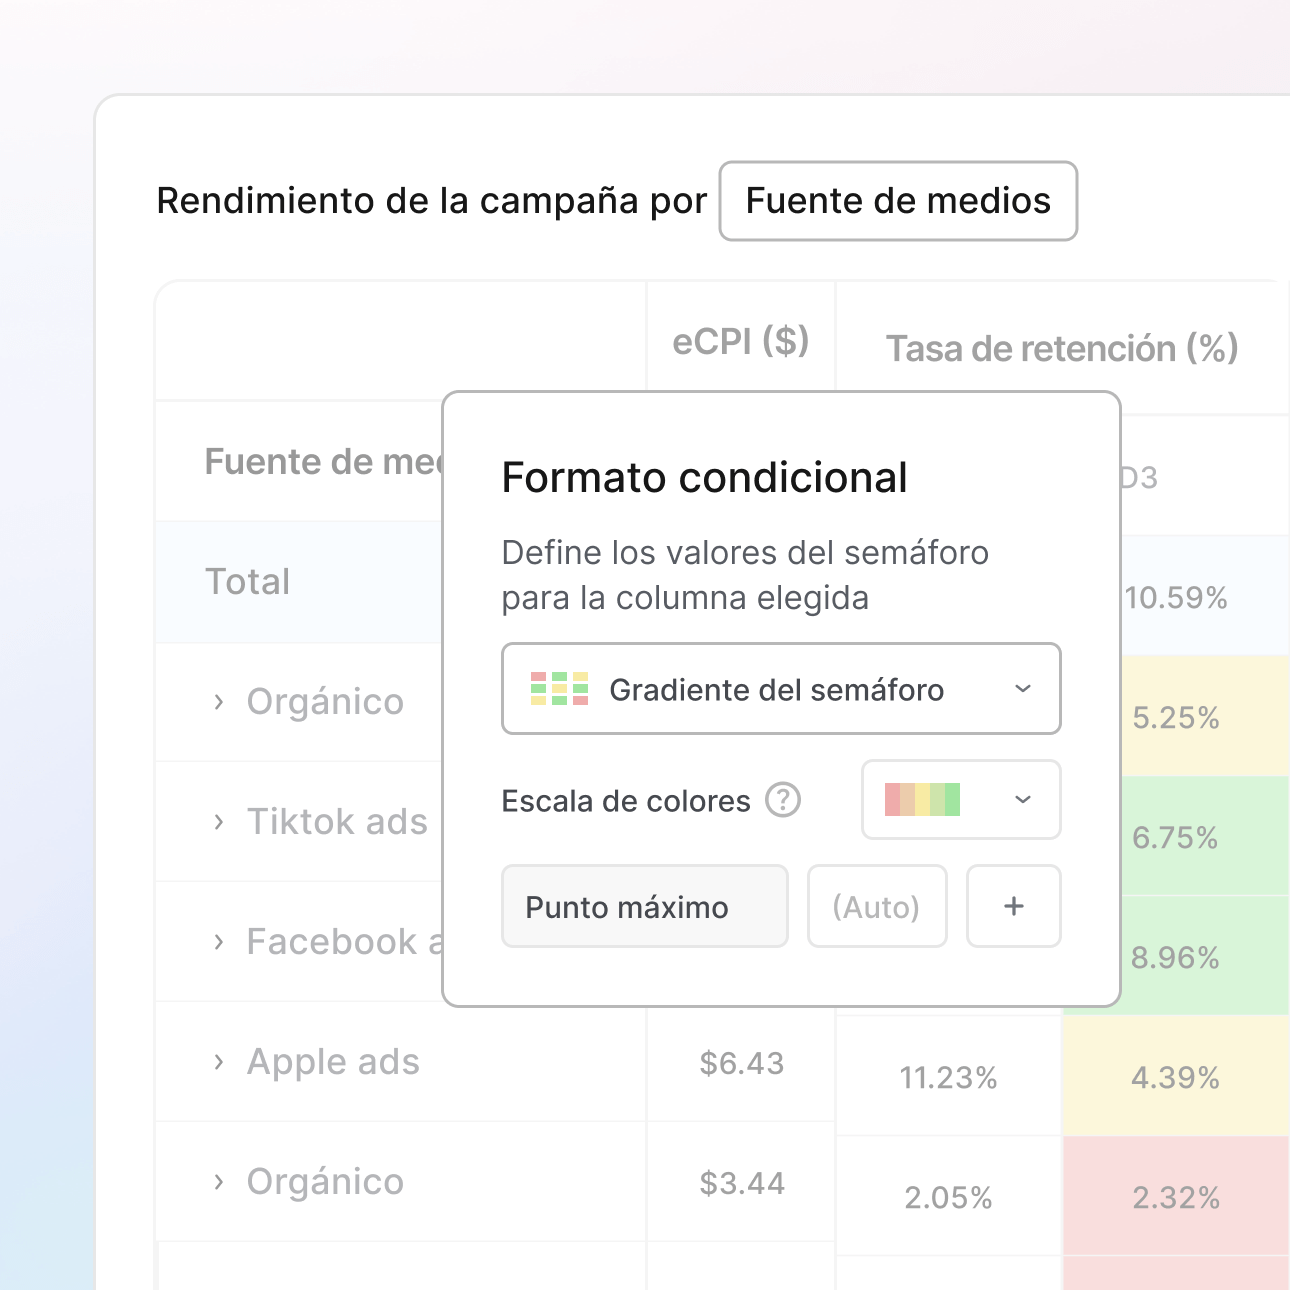Select the Tasa de retención (%) column header
Image resolution: width=1290 pixels, height=1290 pixels.
pyautogui.click(x=1062, y=348)
